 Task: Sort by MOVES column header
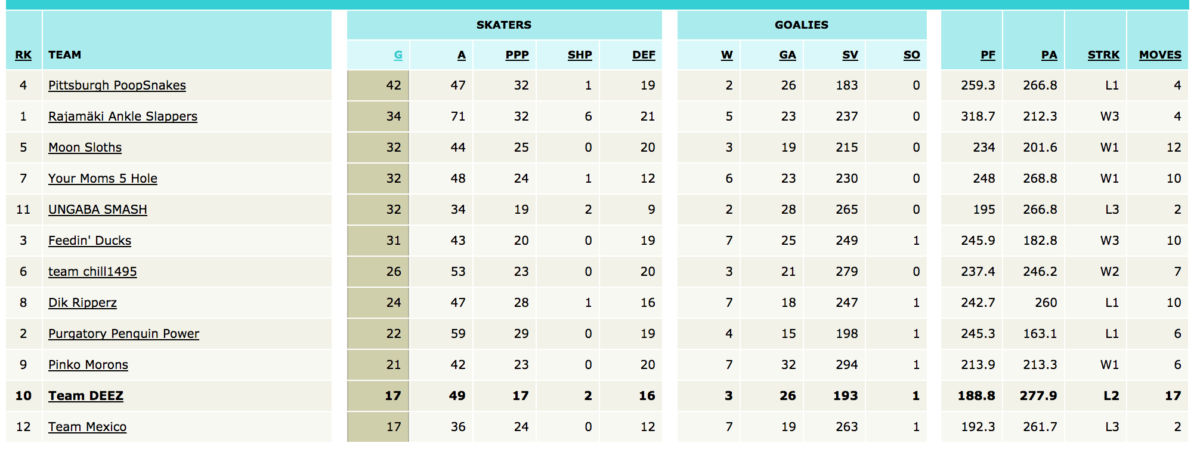(x=1160, y=55)
